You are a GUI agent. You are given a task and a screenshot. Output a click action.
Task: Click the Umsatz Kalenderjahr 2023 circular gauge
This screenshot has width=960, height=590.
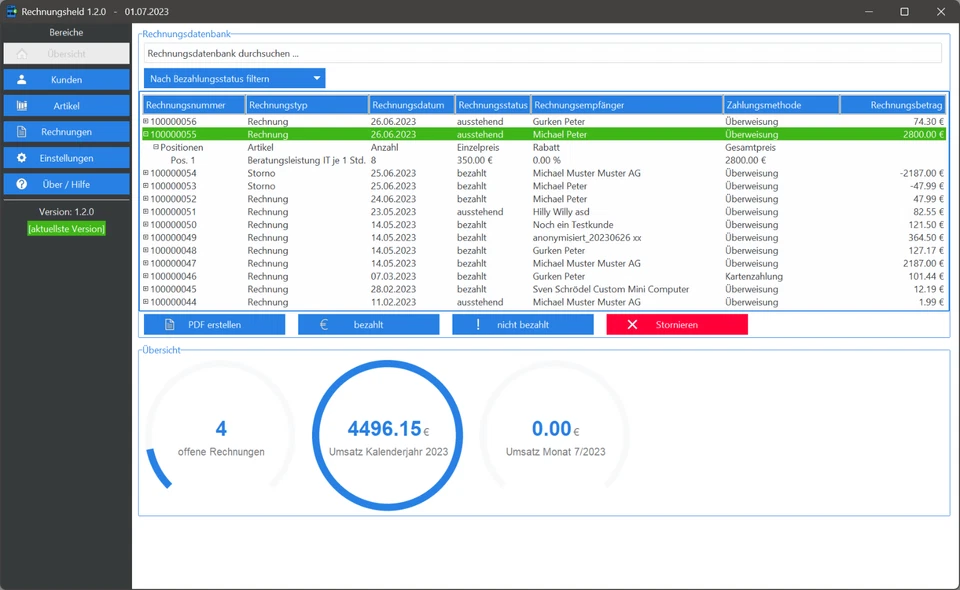click(x=388, y=436)
